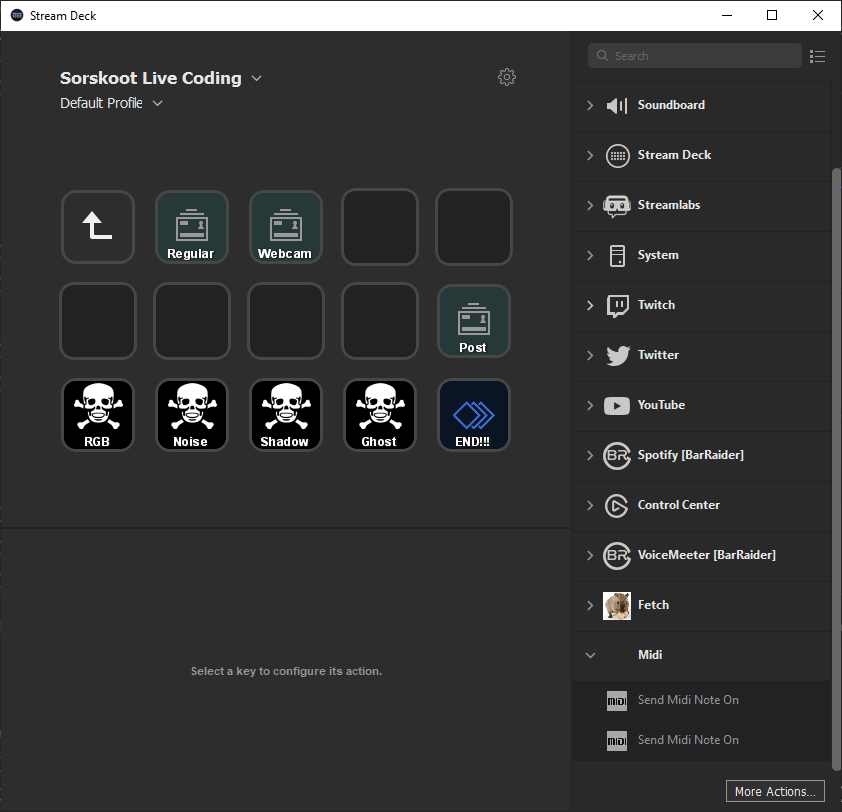The height and width of the screenshot is (812, 842).
Task: Expand the YouTube category chevron
Action: pyautogui.click(x=590, y=405)
